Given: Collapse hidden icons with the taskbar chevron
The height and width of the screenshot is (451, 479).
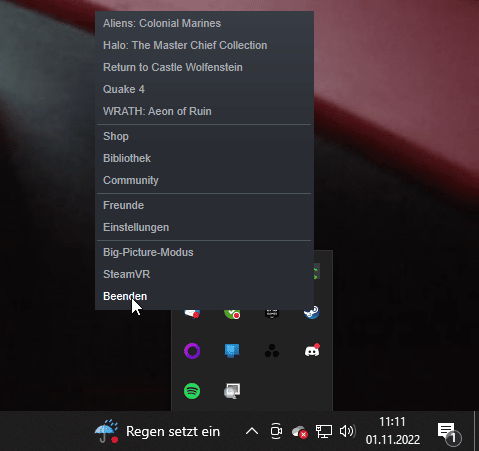Looking at the screenshot, I should point(252,431).
